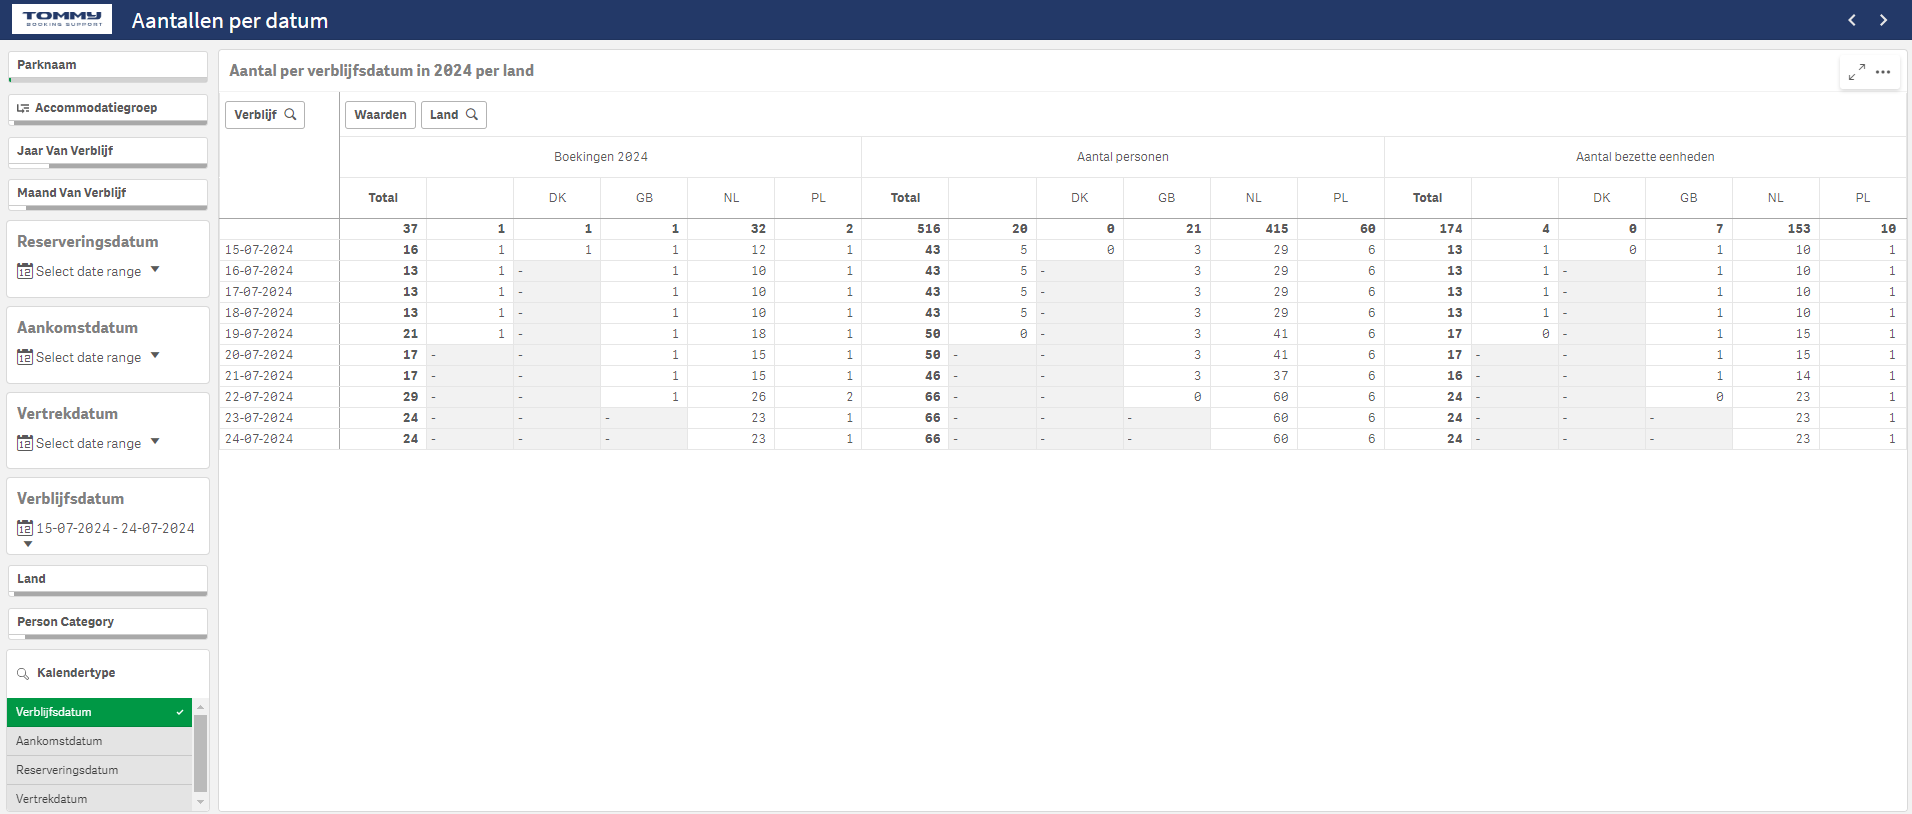The width and height of the screenshot is (1912, 814).
Task: Click the Aantal bezette eenheden column header
Action: [1645, 157]
